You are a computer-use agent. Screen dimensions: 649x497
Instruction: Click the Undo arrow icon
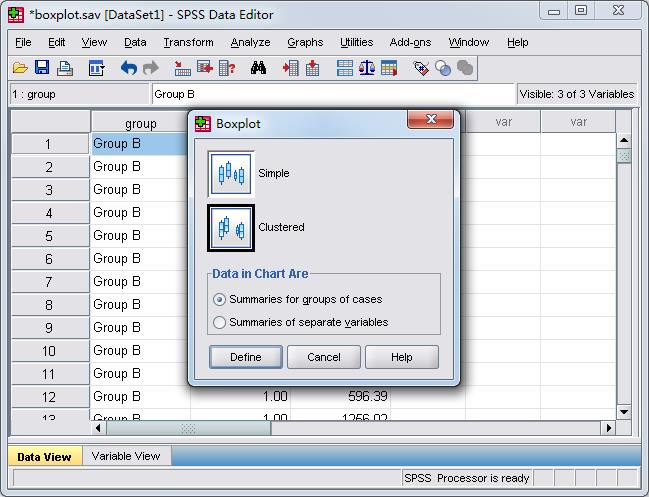click(x=128, y=68)
